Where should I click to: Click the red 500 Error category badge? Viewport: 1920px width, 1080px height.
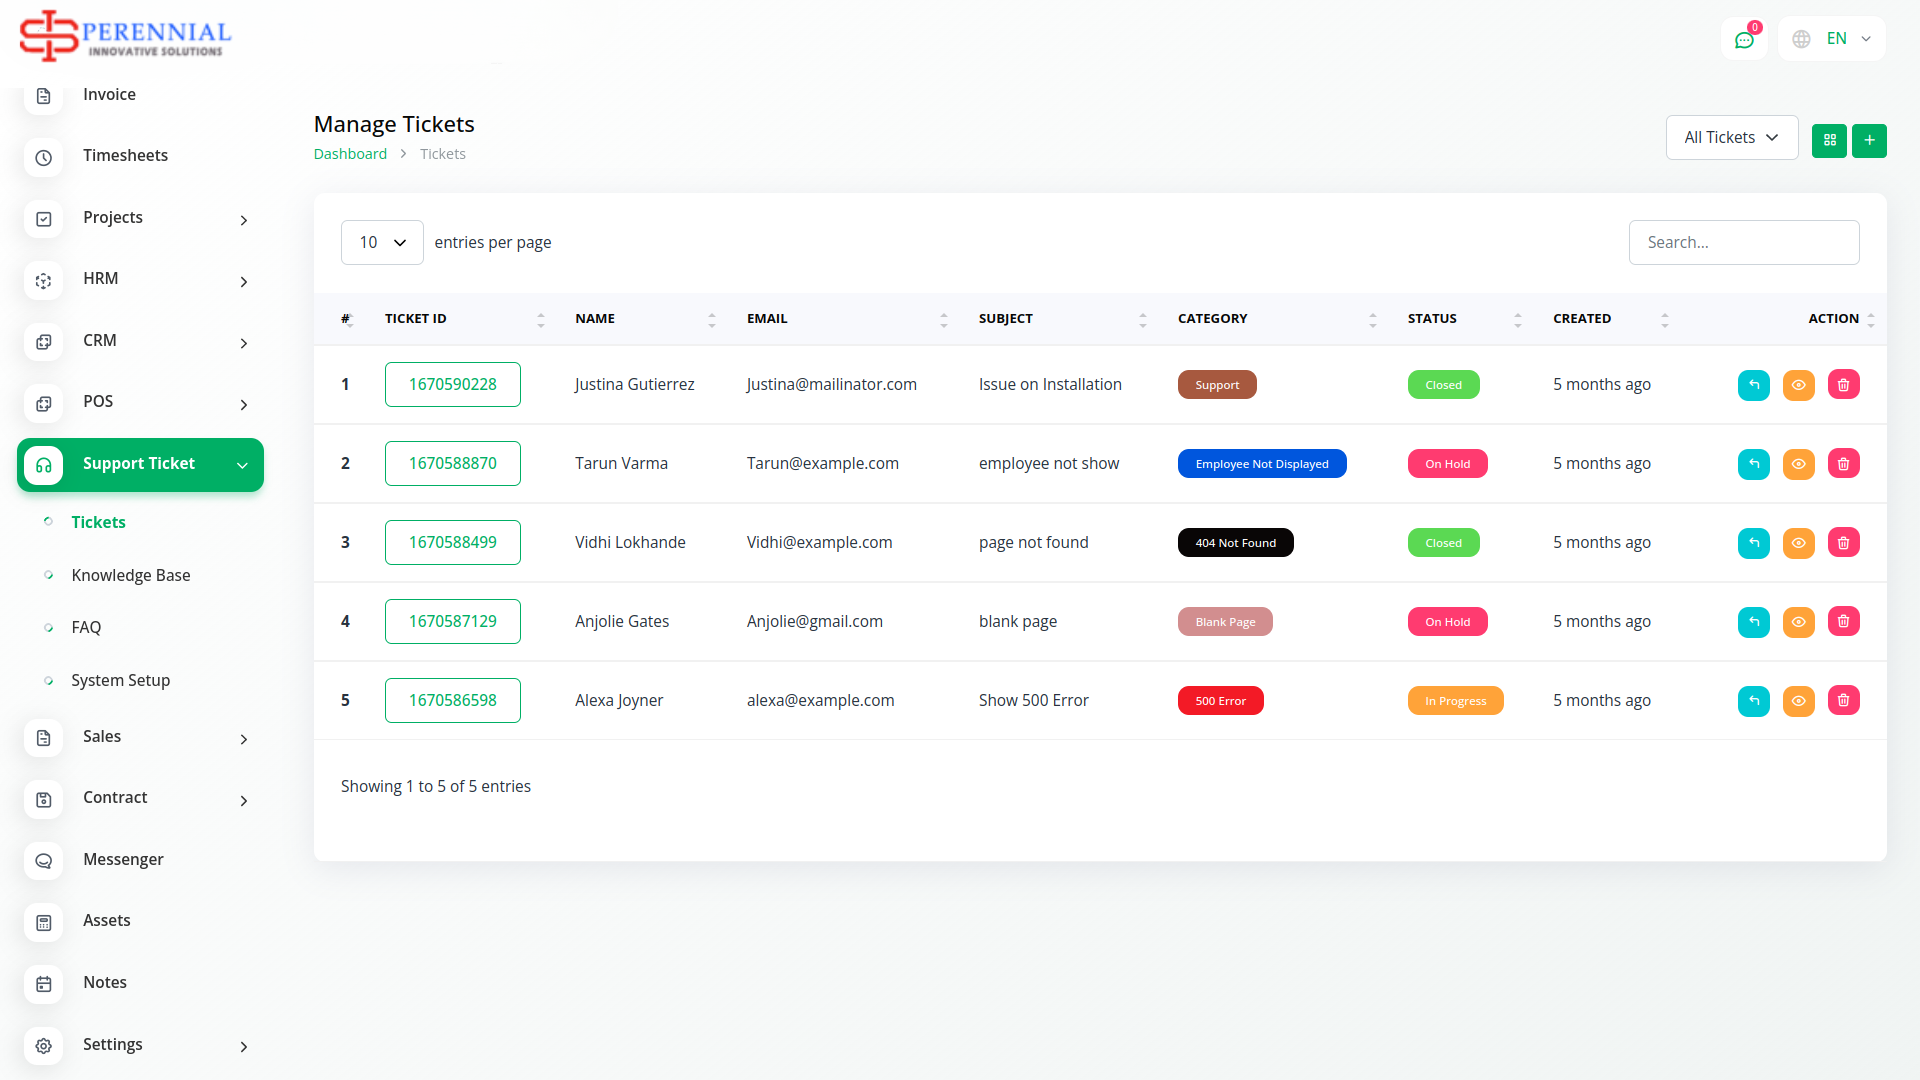coord(1220,701)
